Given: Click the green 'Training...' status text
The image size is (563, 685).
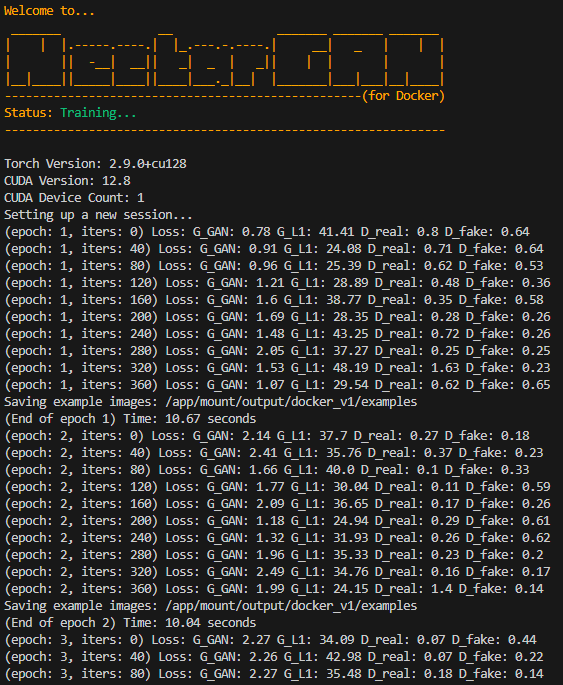Looking at the screenshot, I should click(98, 113).
